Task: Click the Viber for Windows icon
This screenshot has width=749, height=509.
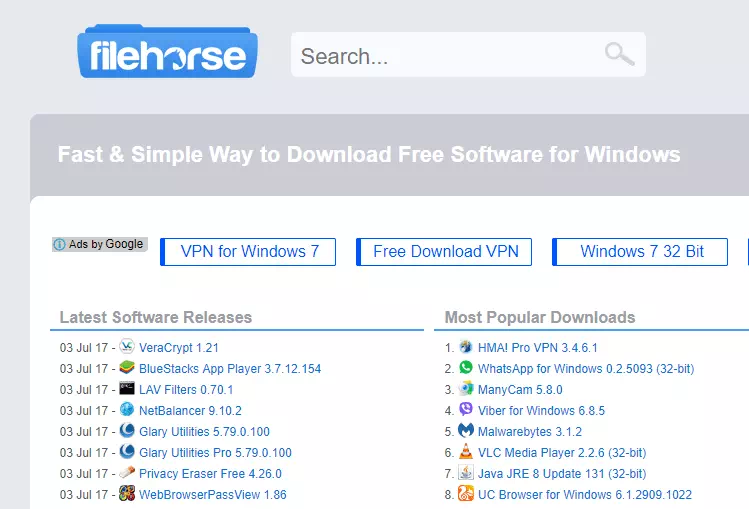Action: click(x=466, y=409)
